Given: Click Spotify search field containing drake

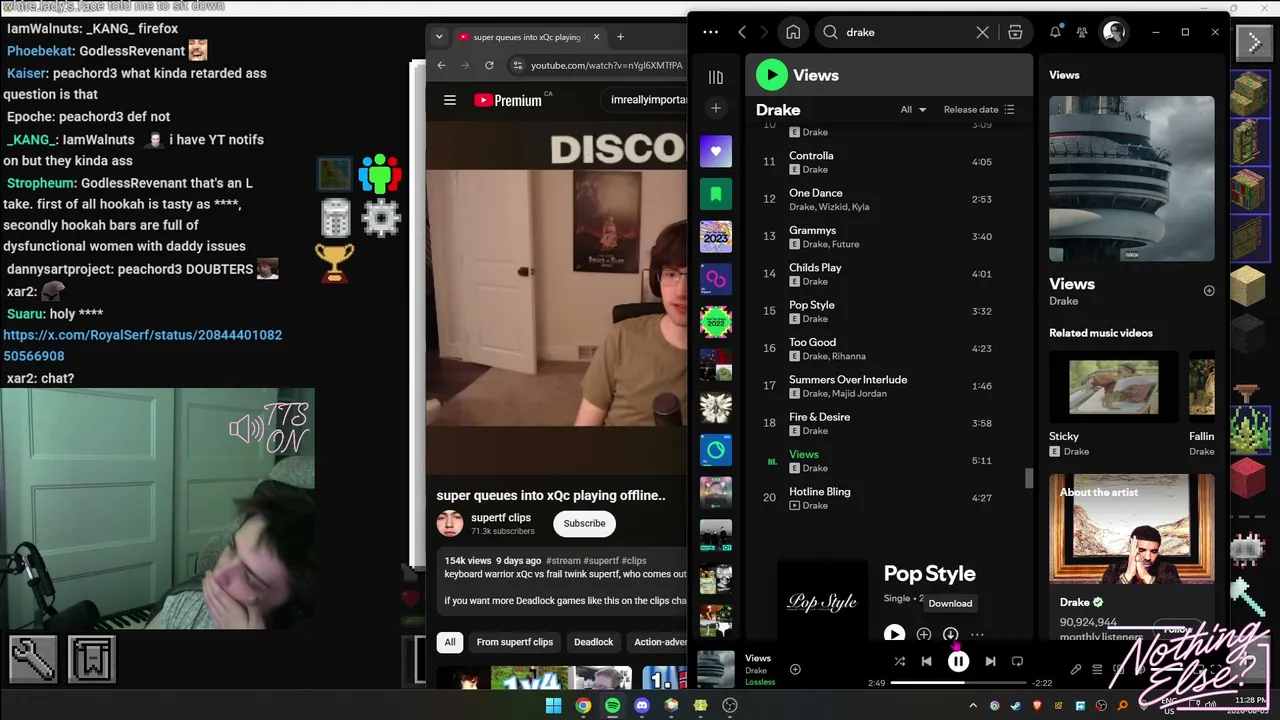Looking at the screenshot, I should tap(905, 32).
